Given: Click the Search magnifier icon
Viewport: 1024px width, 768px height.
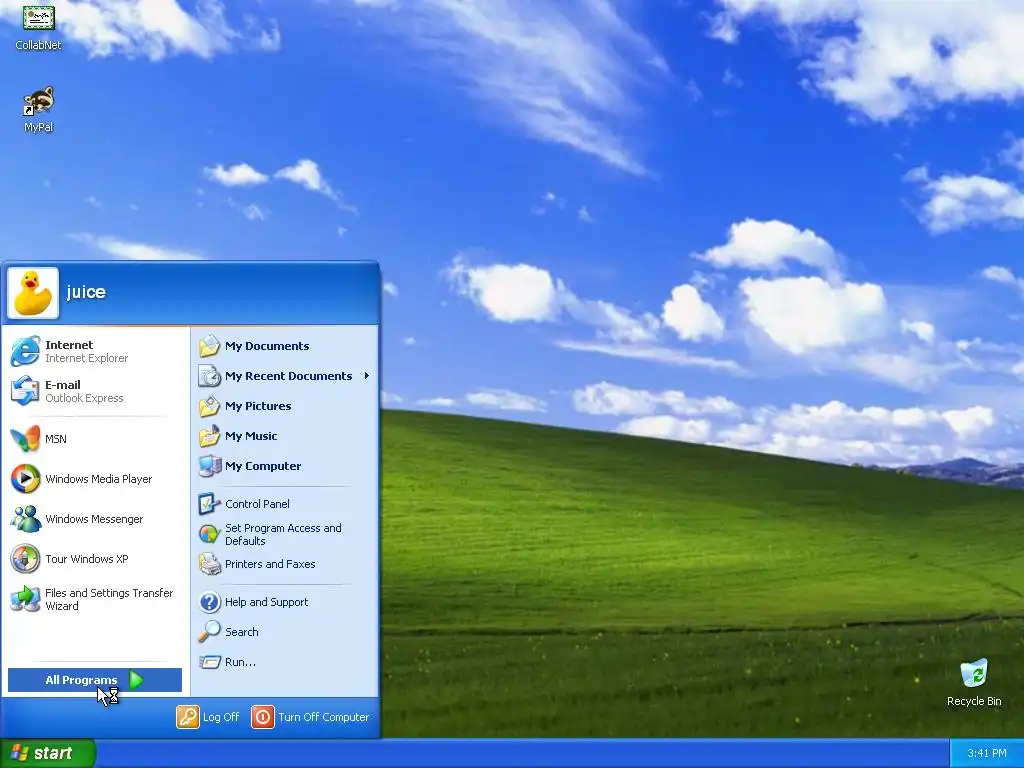Looking at the screenshot, I should coord(210,632).
